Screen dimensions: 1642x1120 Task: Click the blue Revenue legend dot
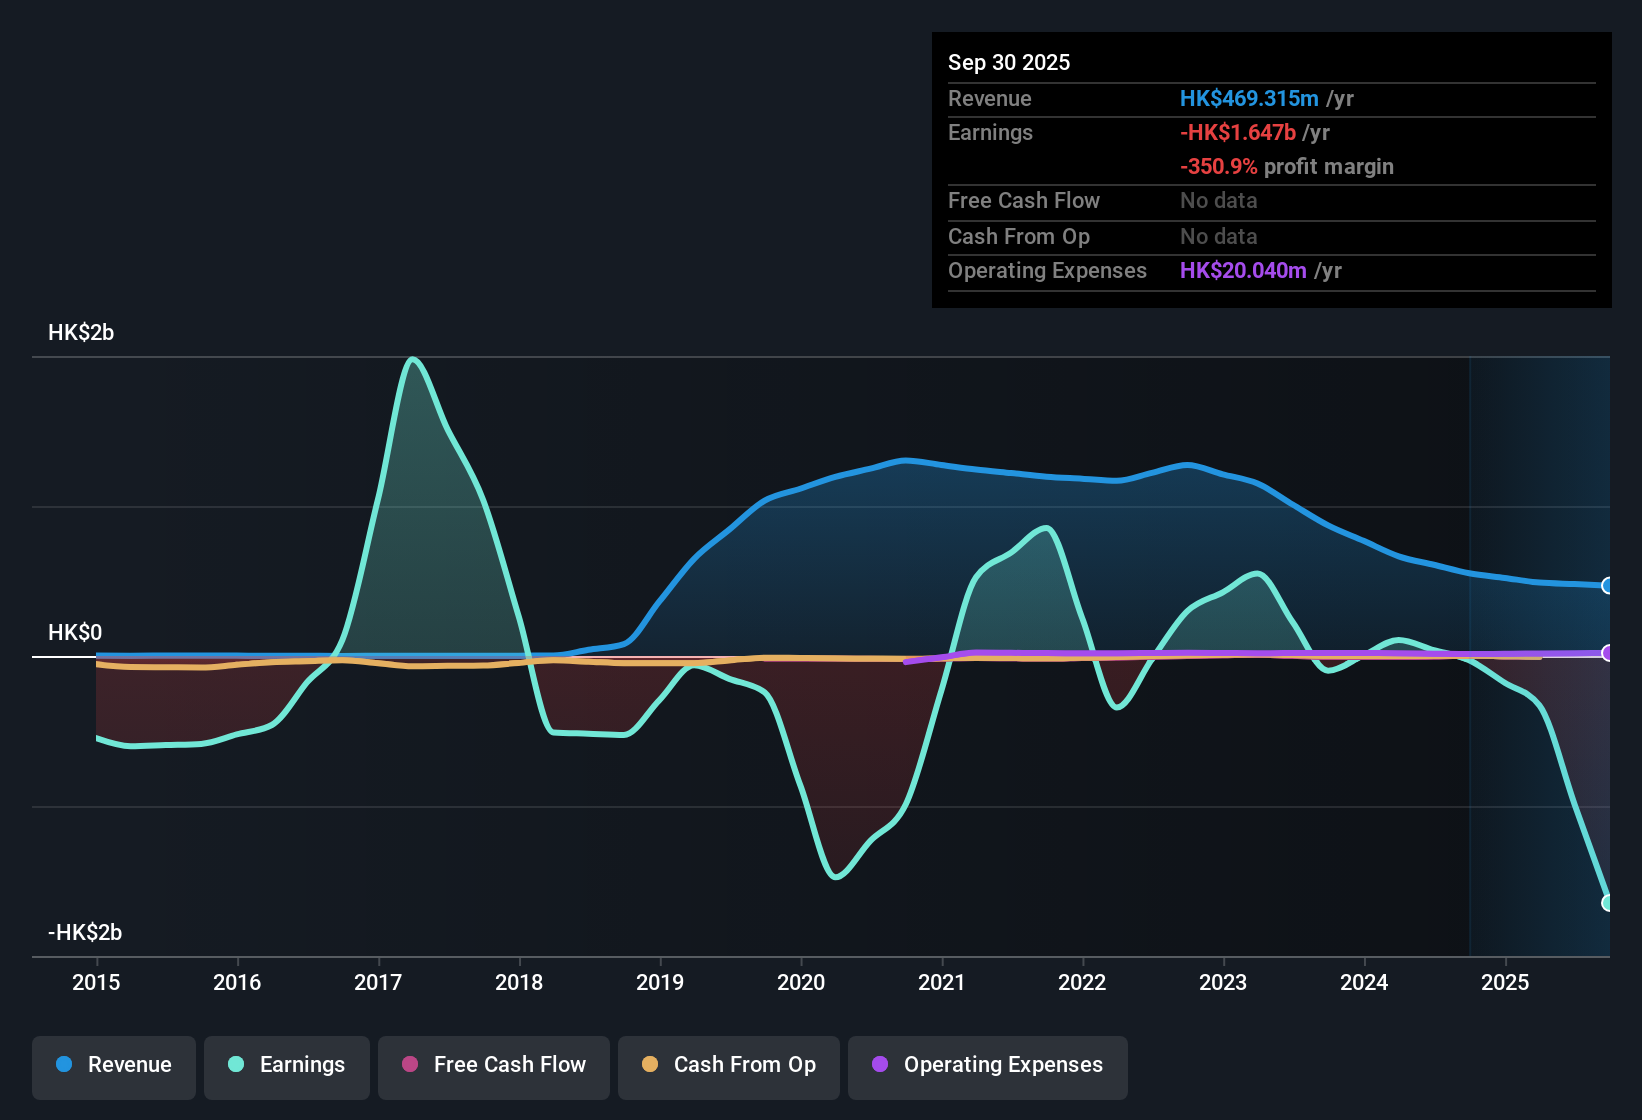(x=63, y=1065)
